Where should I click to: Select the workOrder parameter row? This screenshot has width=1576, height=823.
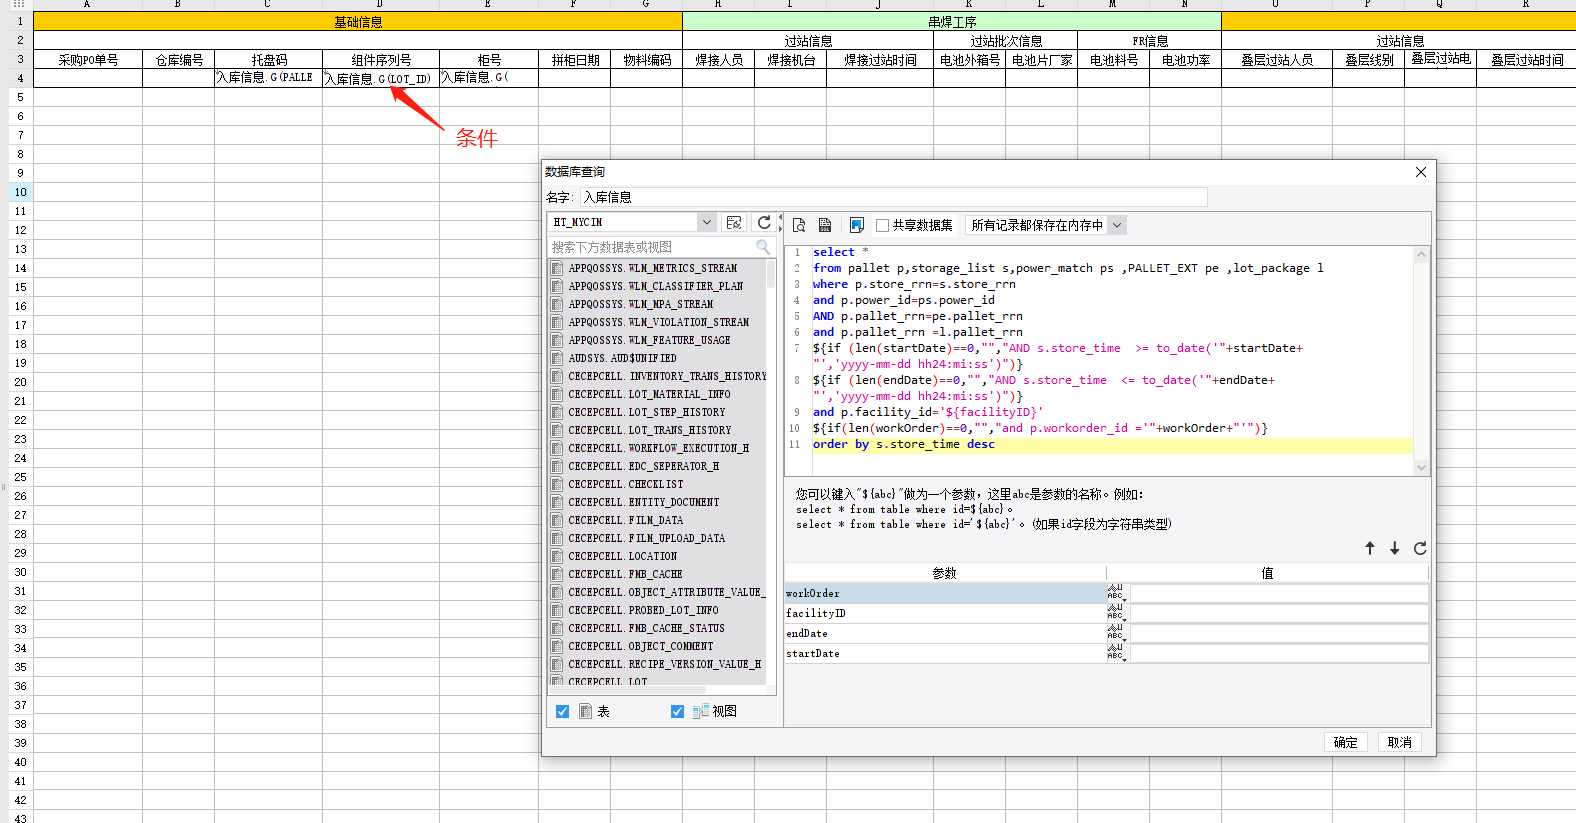coord(944,593)
